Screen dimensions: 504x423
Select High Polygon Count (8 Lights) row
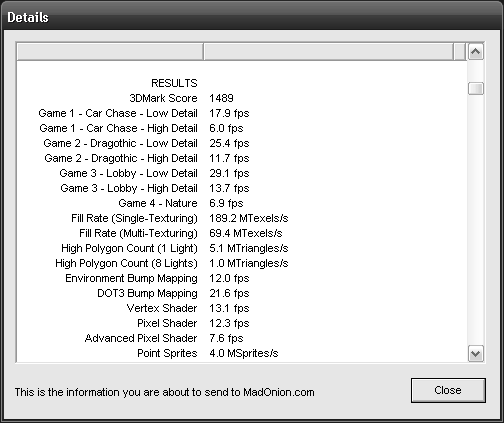click(242, 263)
